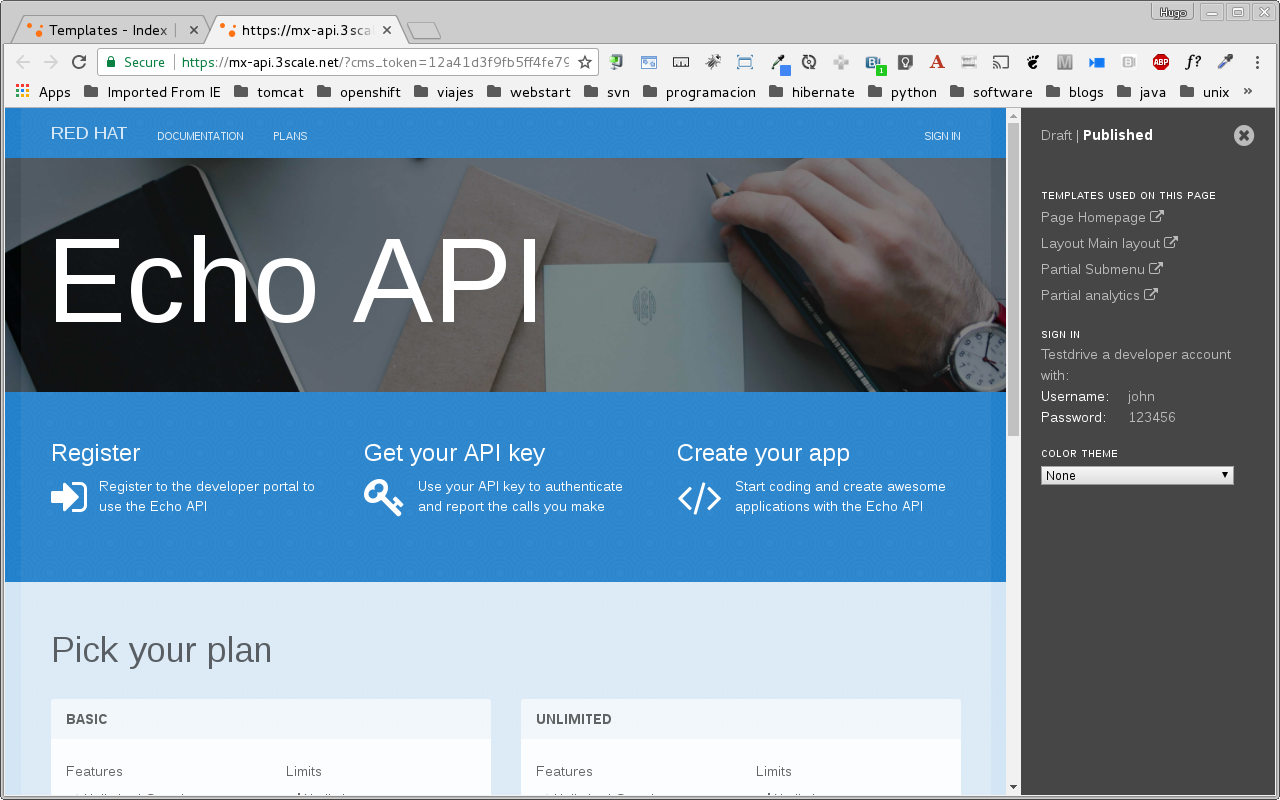This screenshot has height=800, width=1280.
Task: Open the Documentation menu item on the portal
Action: pyautogui.click(x=200, y=136)
